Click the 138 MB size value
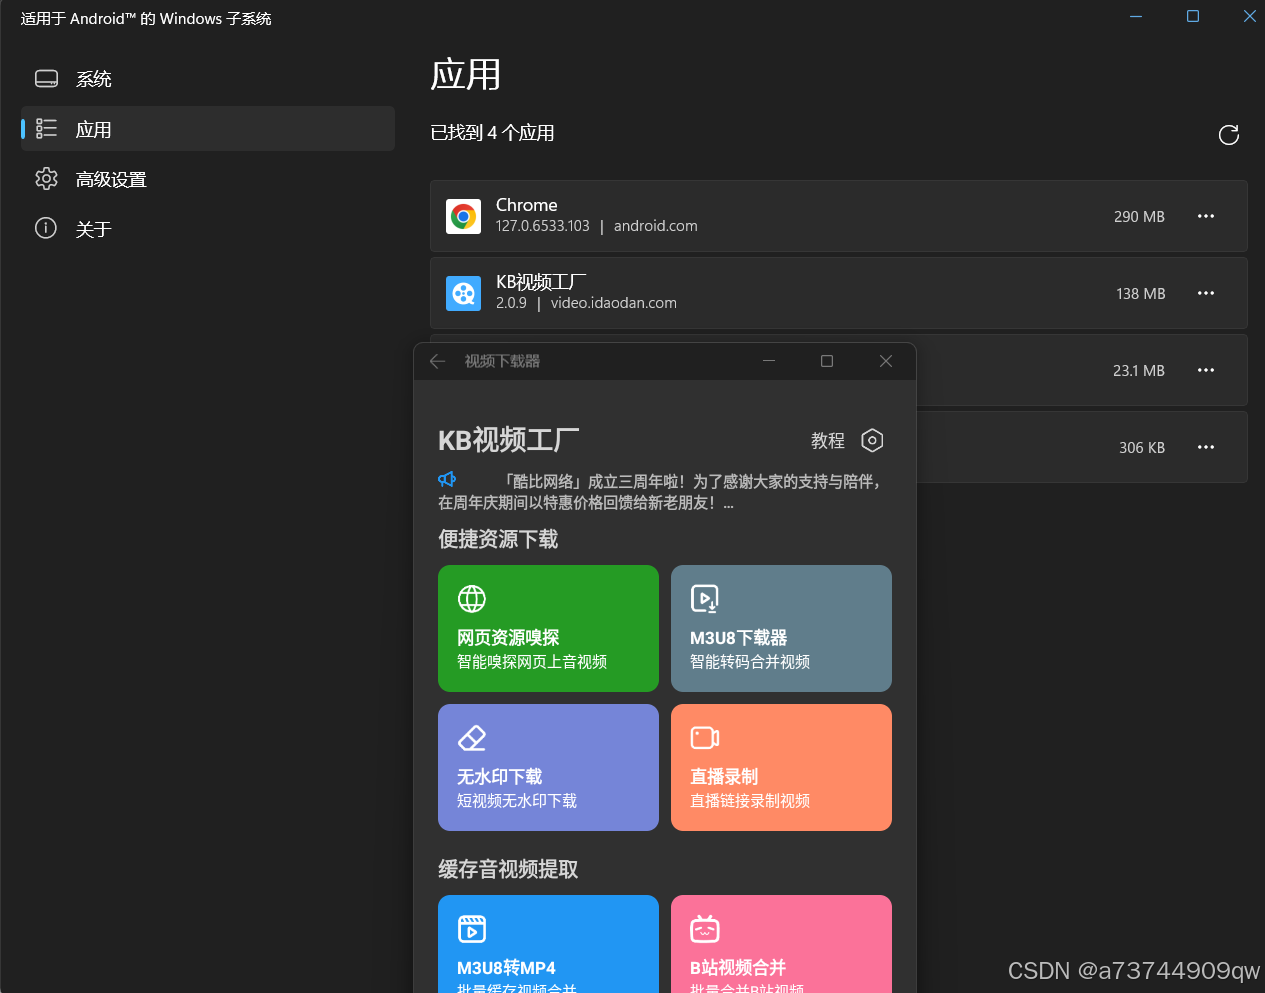This screenshot has height=993, width=1265. coord(1140,293)
